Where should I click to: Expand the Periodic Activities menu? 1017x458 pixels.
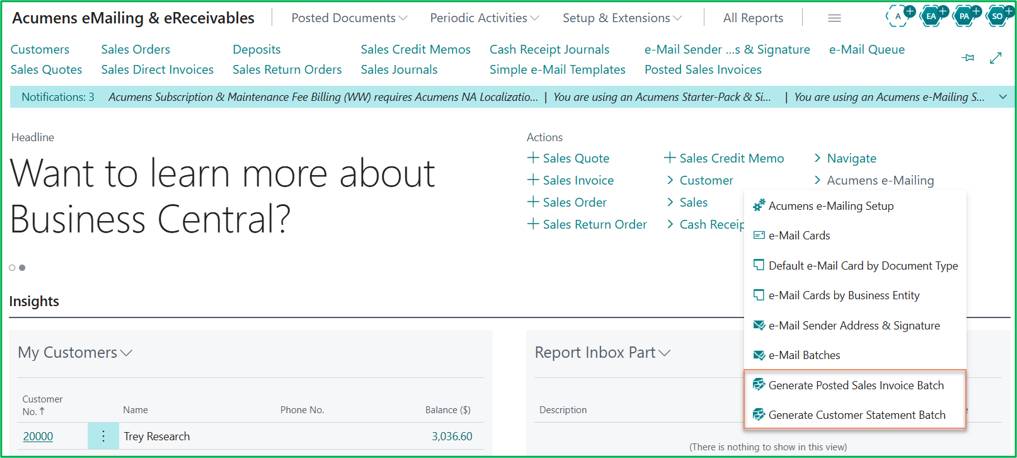tap(484, 18)
